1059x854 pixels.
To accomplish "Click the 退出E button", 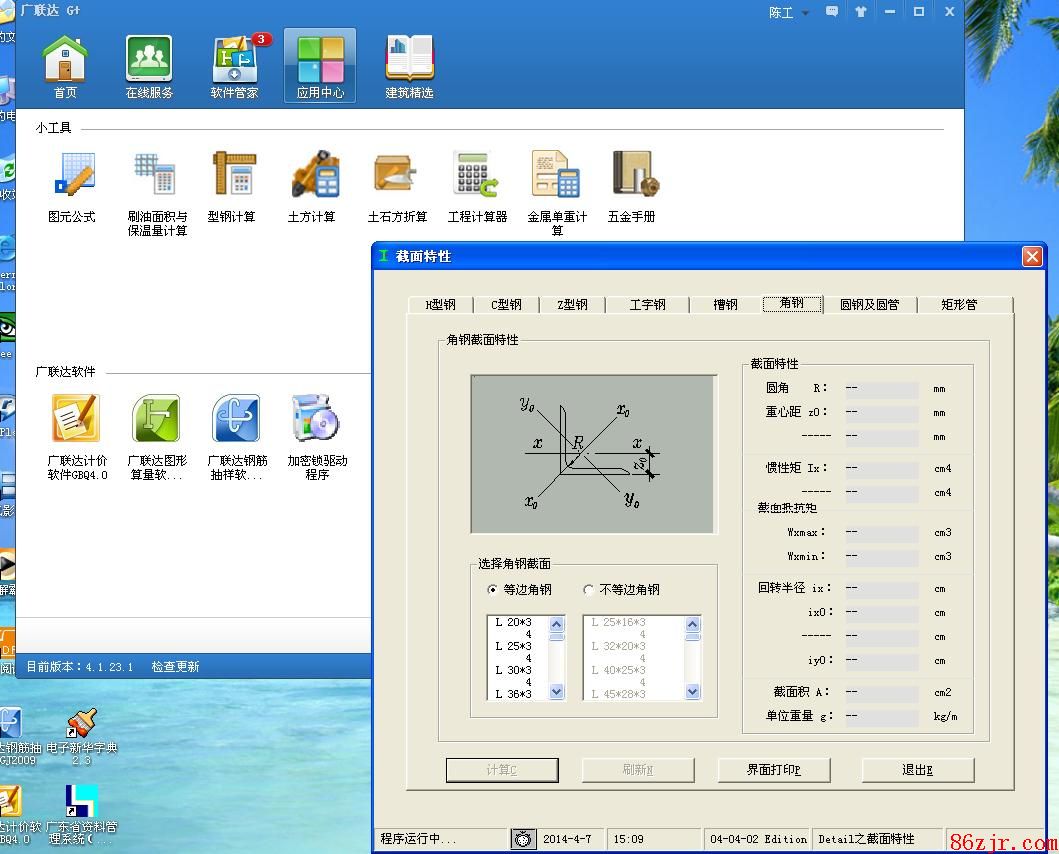I will 917,770.
